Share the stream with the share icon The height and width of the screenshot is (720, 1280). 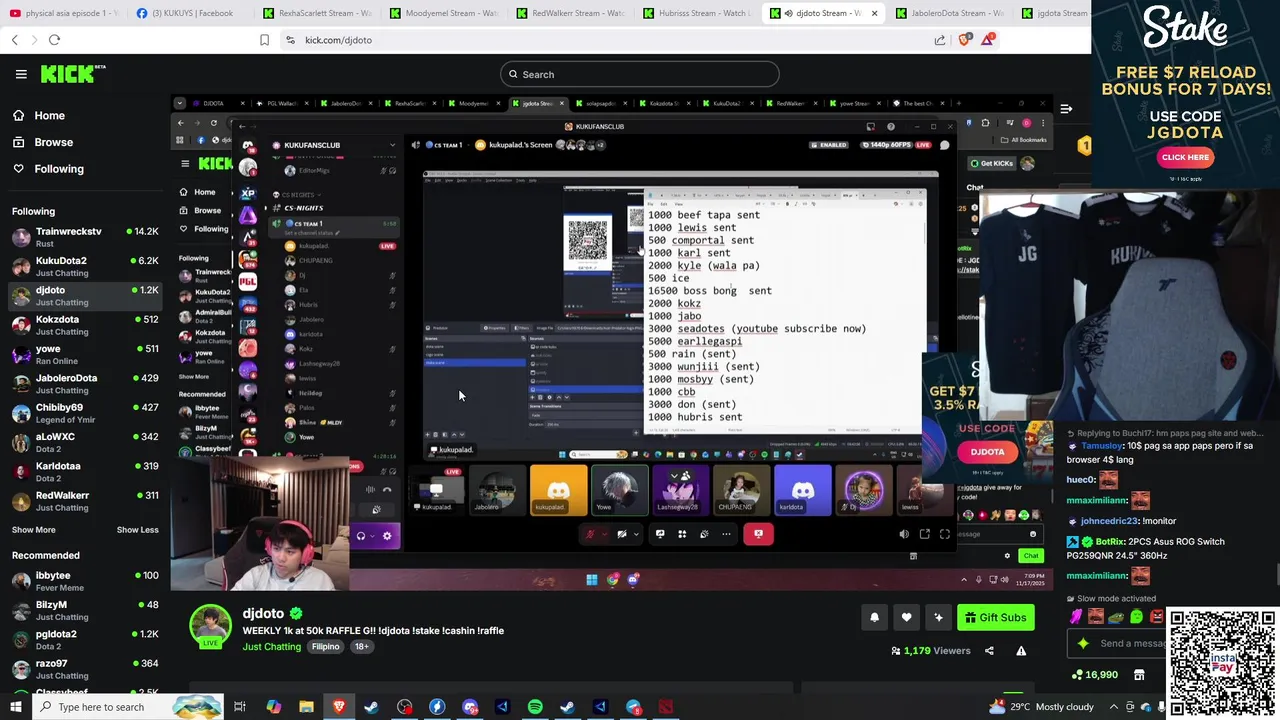pos(989,651)
